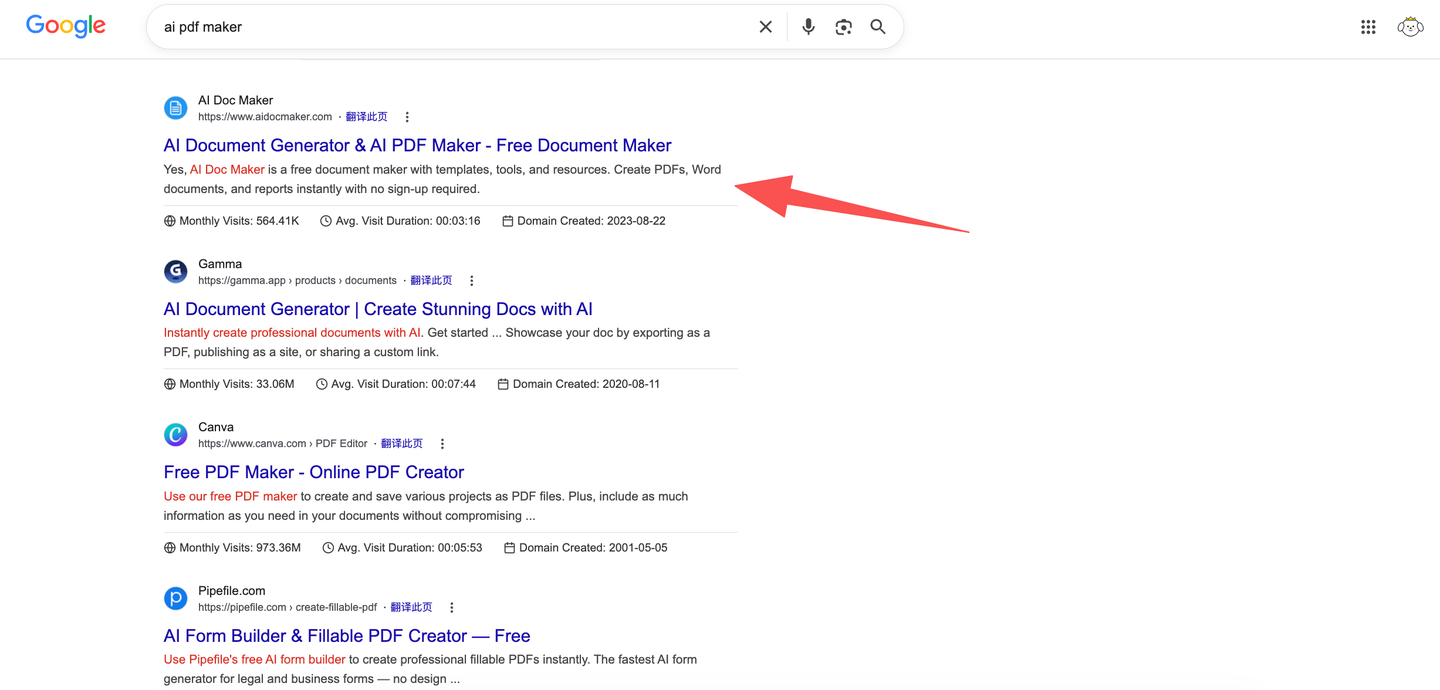The image size is (1440, 690).
Task: Click clock icon beside Avg. Visit Duration 00:05:53
Action: click(328, 548)
